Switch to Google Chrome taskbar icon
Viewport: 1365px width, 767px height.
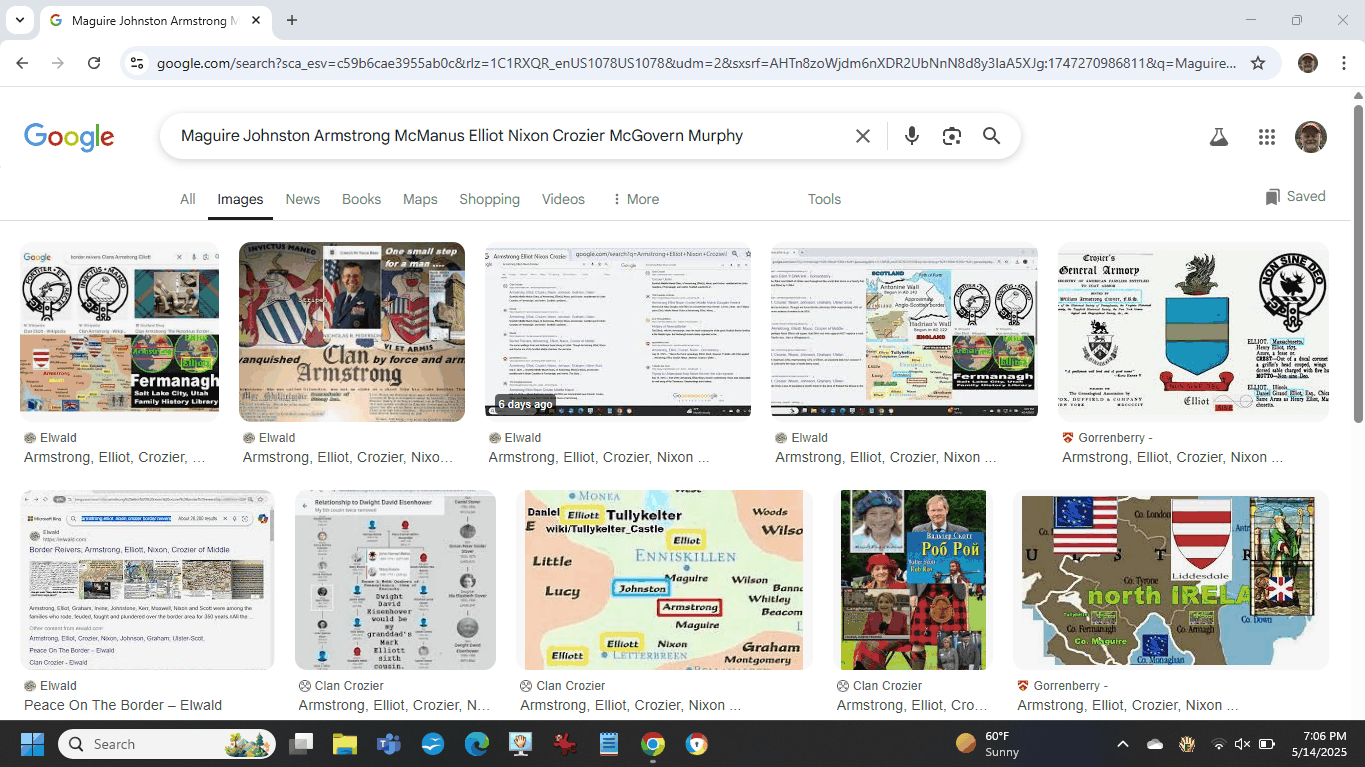(652, 744)
